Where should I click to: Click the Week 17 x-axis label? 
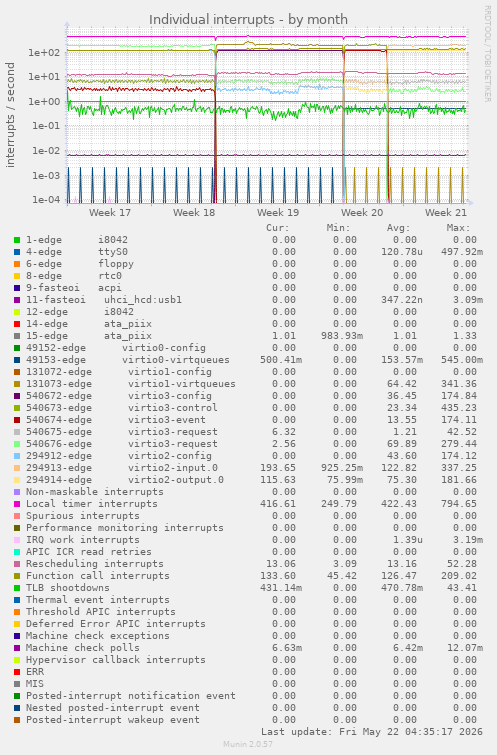pyautogui.click(x=110, y=212)
